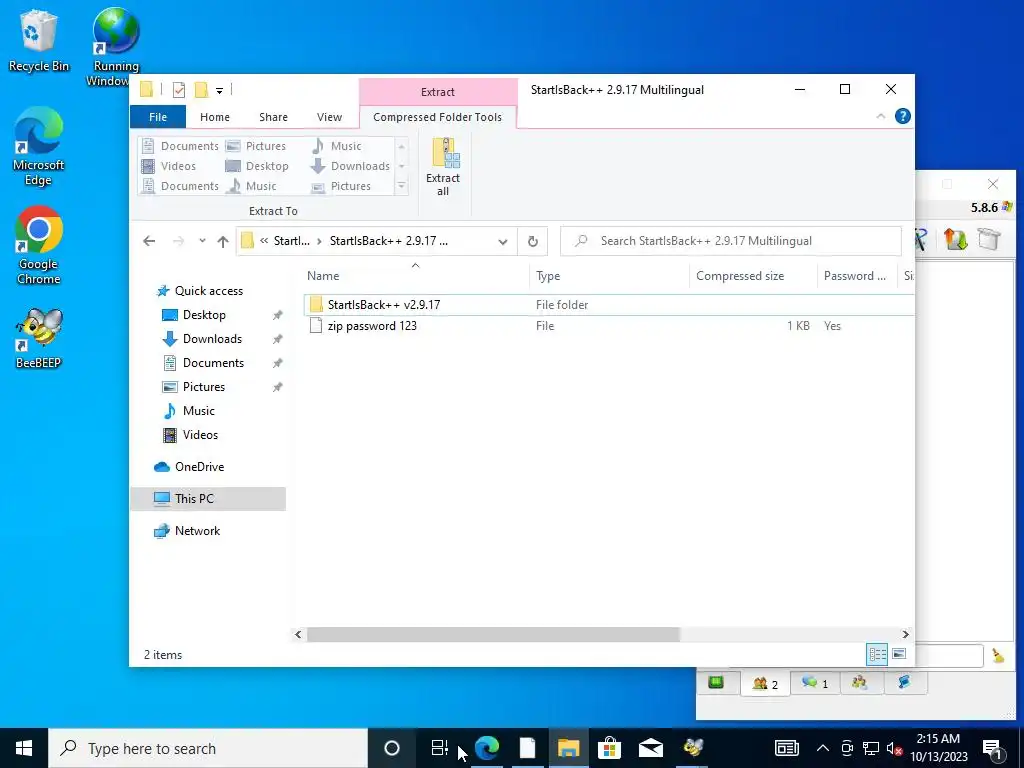Switch to Details view in the status bar
The height and width of the screenshot is (768, 1024).
(877, 654)
